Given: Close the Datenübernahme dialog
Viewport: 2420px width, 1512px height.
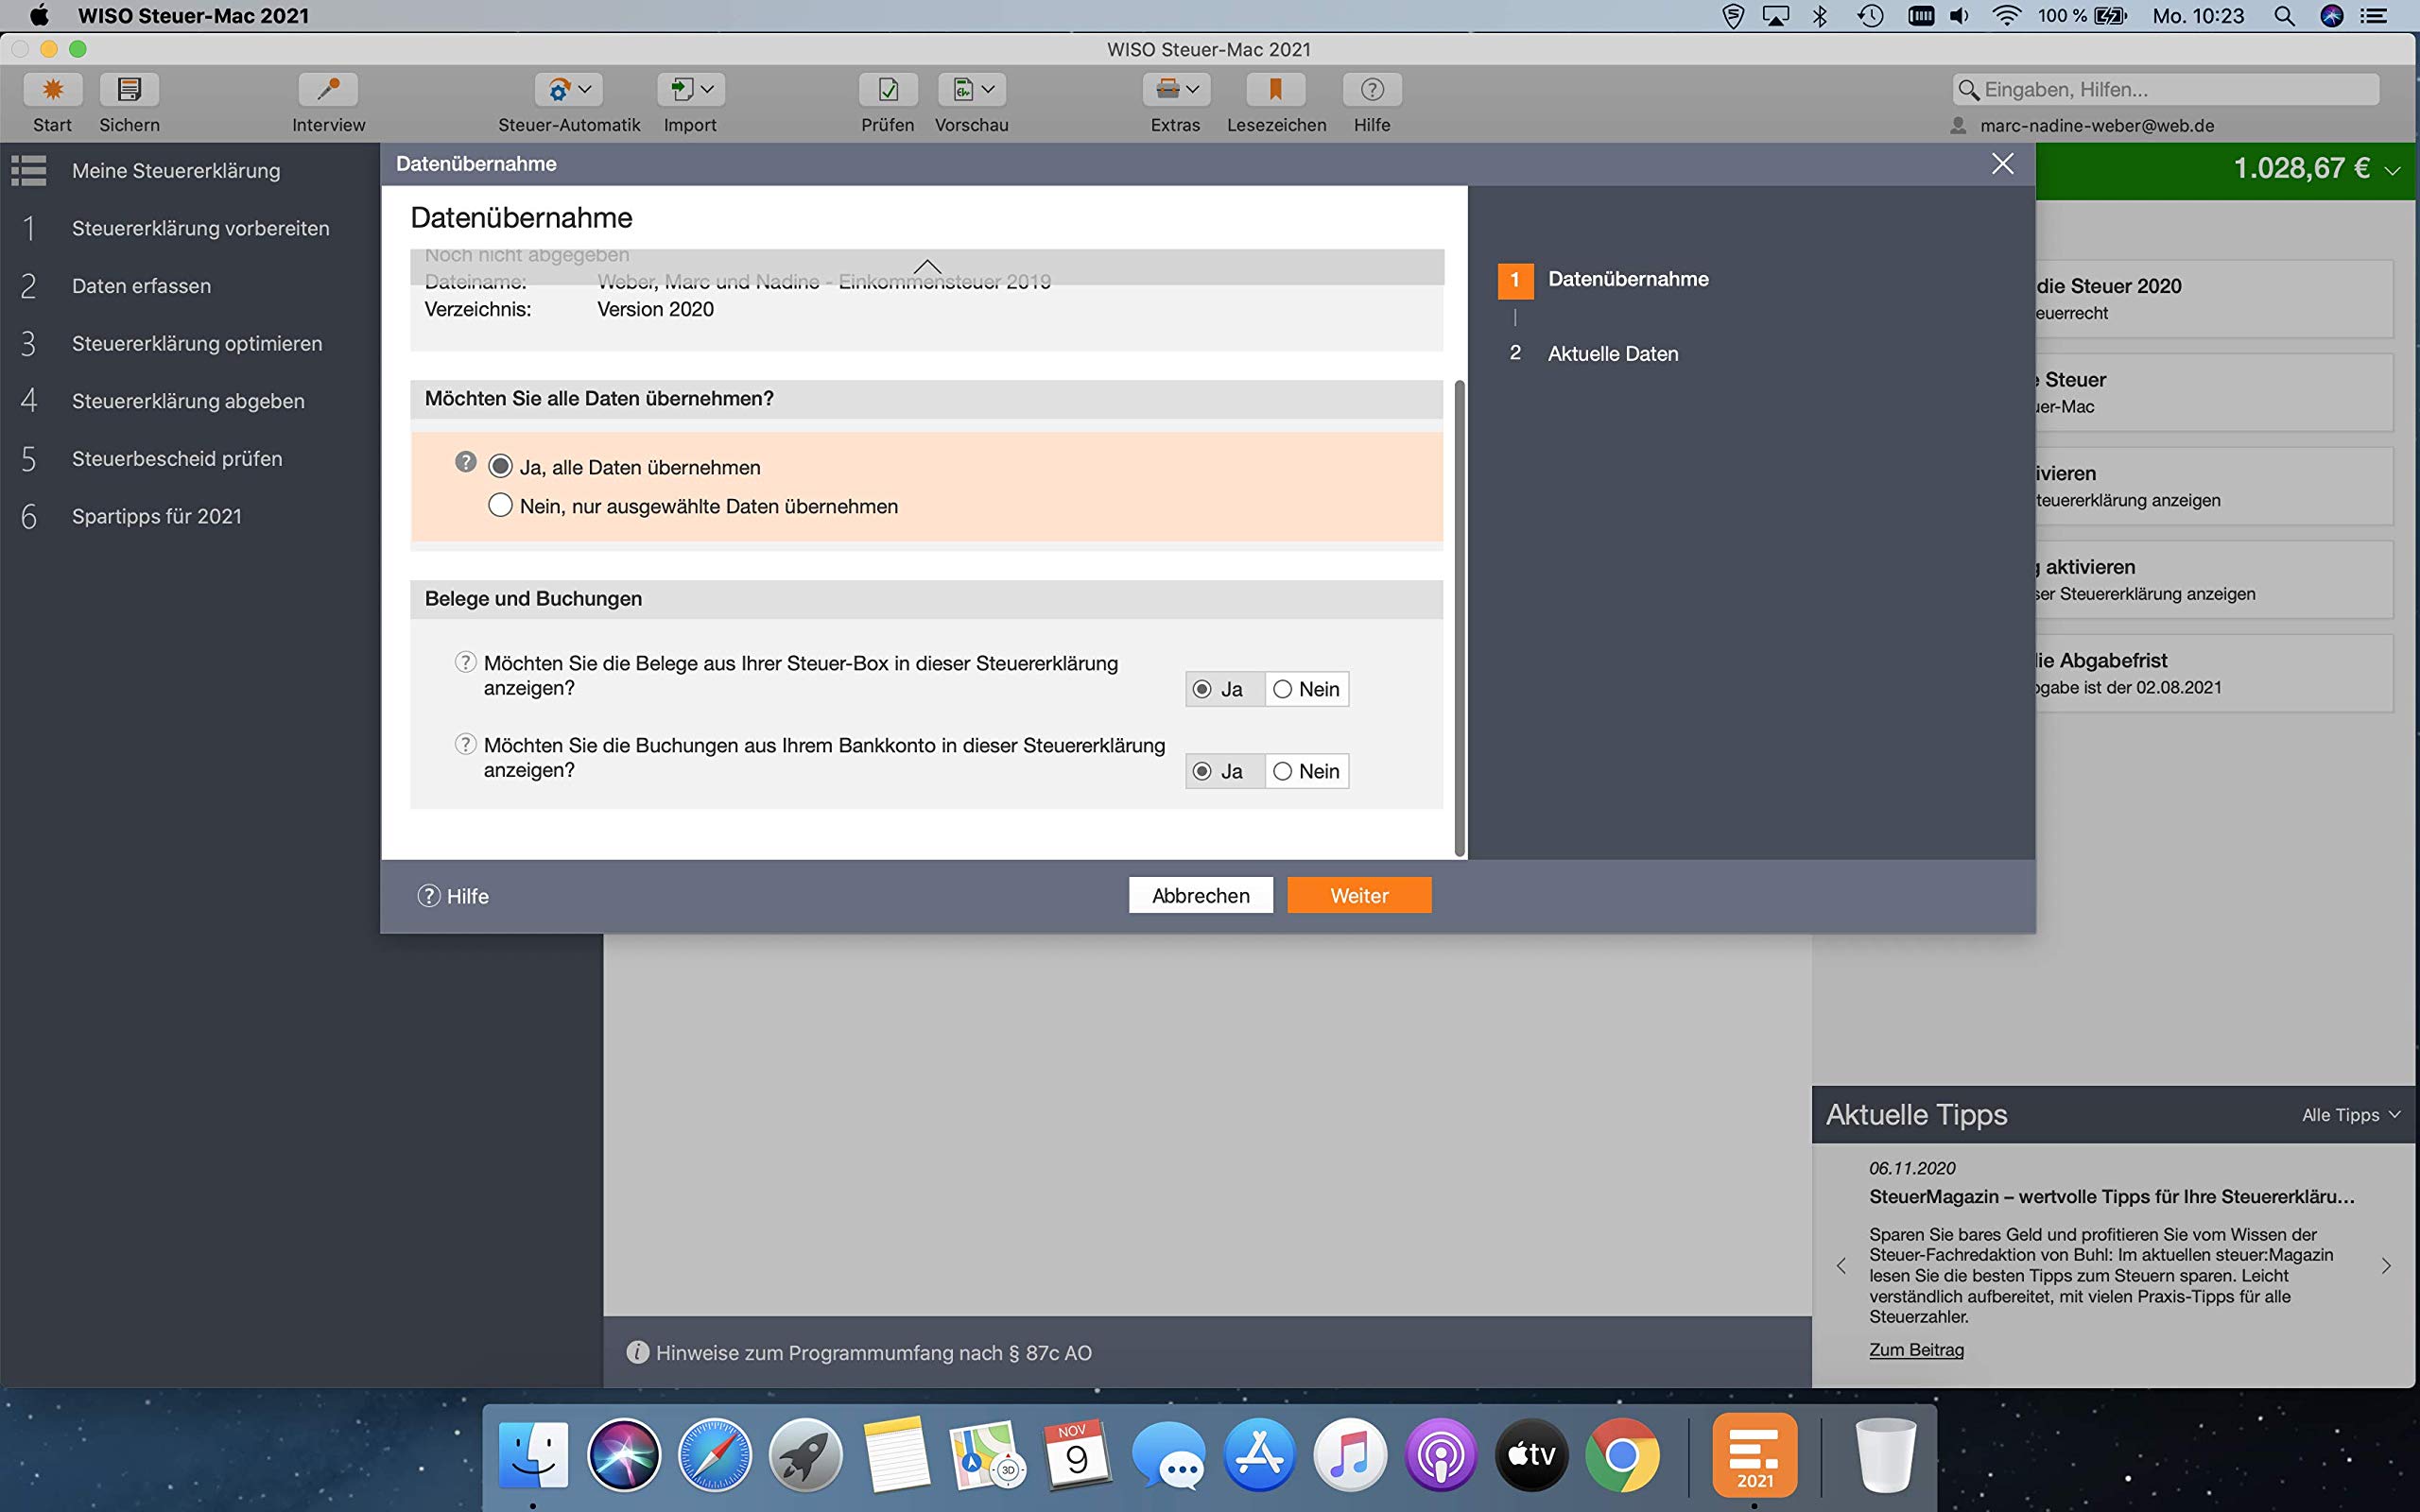Looking at the screenshot, I should click(x=2002, y=164).
